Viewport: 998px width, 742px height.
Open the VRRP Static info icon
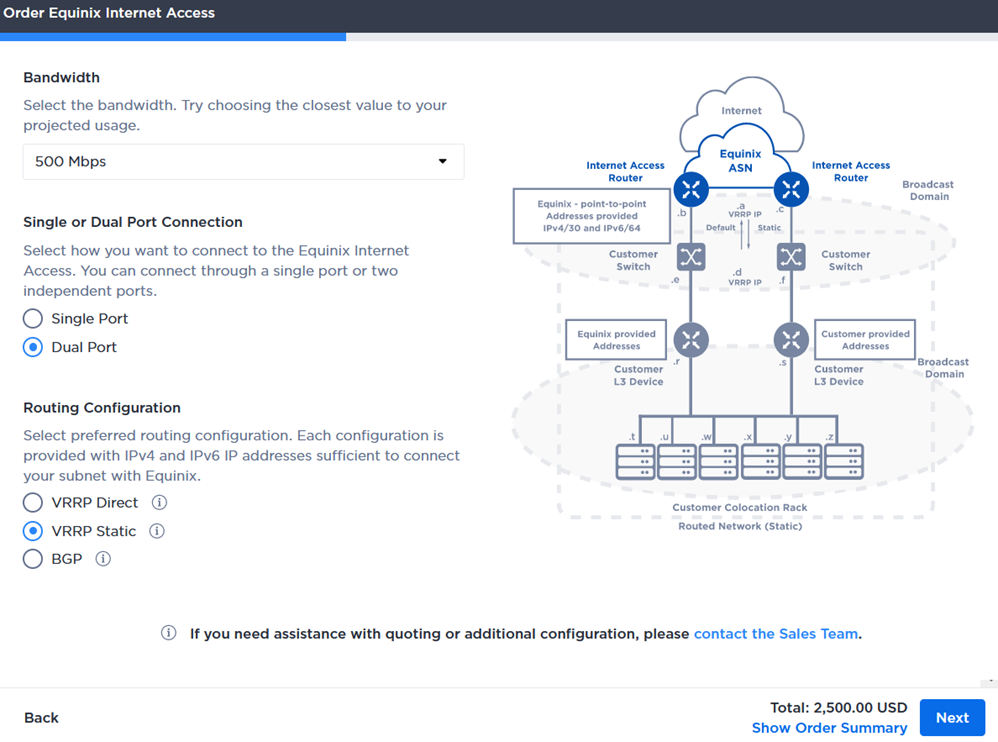pos(157,531)
